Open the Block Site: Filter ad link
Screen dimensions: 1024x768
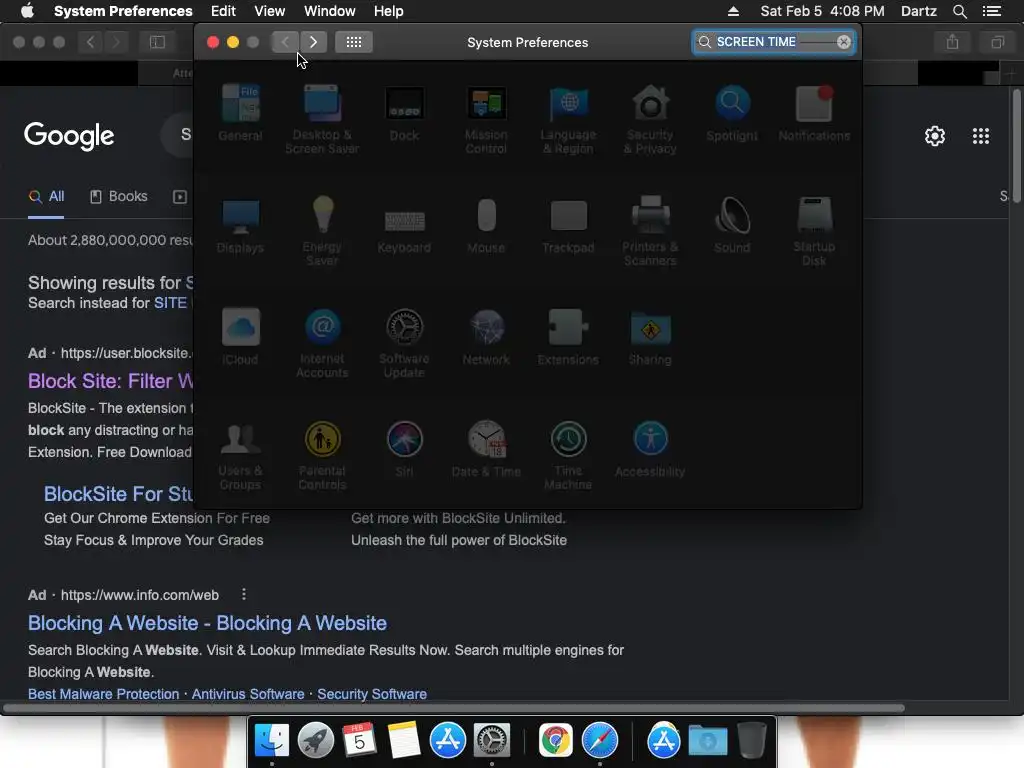click(110, 381)
